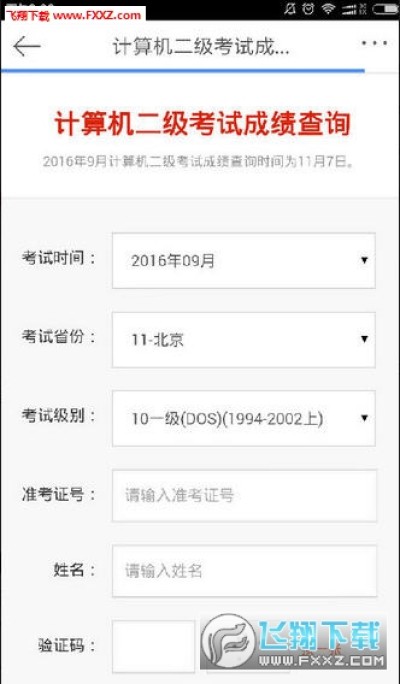Focus the 验证码 captcha input box
The width and height of the screenshot is (400, 684).
pos(154,646)
